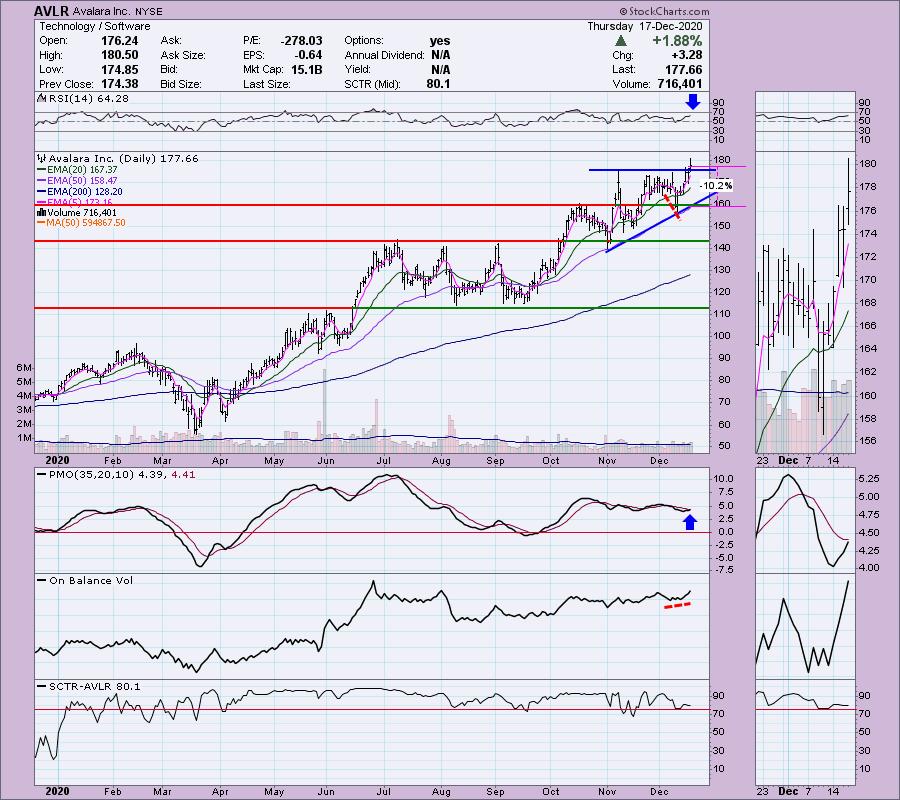Select the Technology / Software sector text
This screenshot has height=800, width=900.
[95, 26]
